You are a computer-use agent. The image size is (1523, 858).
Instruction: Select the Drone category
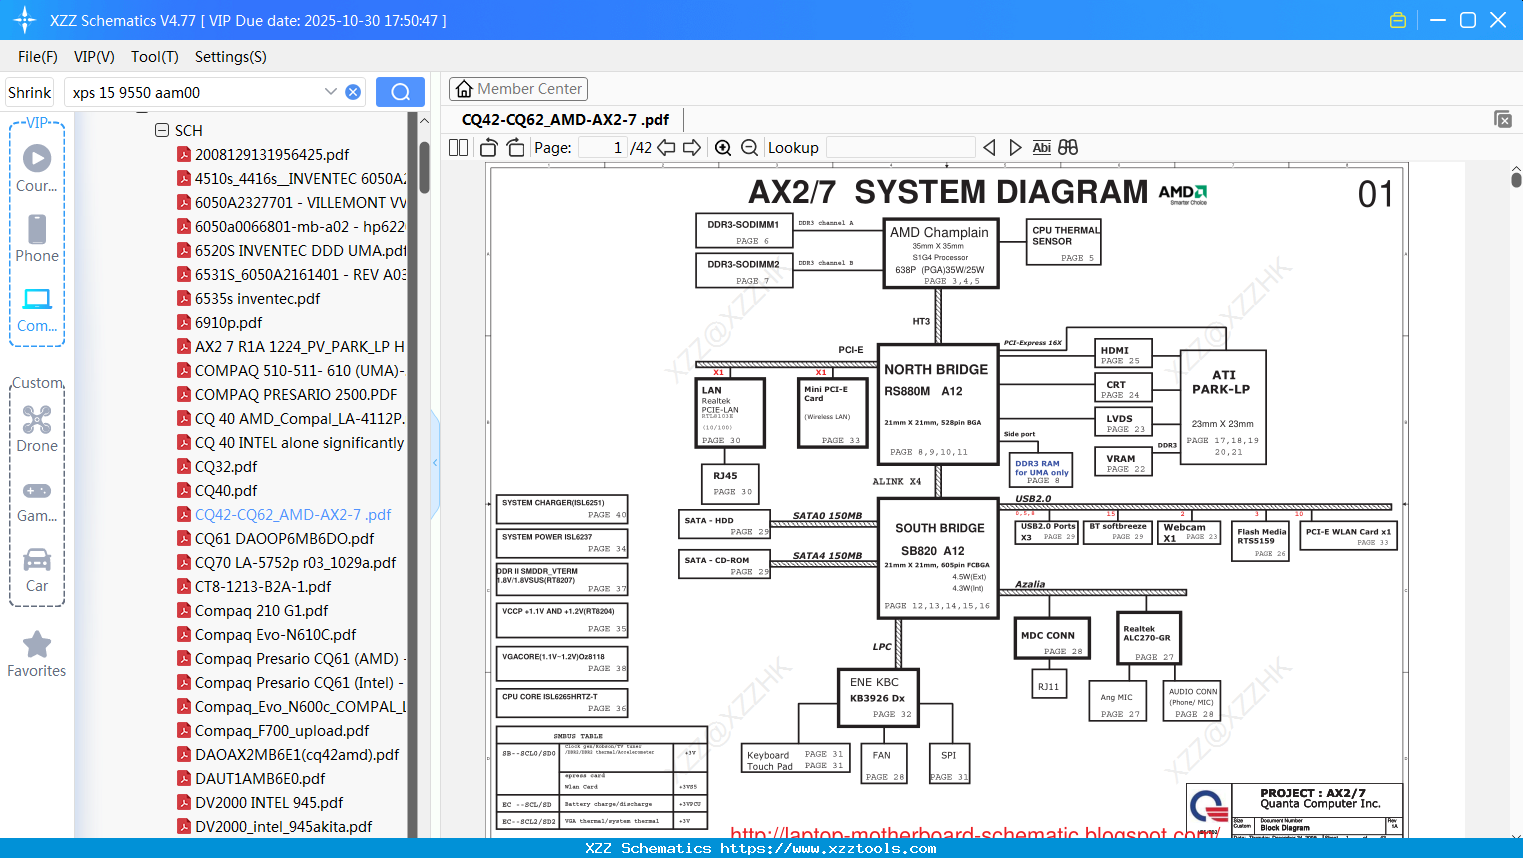pyautogui.click(x=37, y=429)
